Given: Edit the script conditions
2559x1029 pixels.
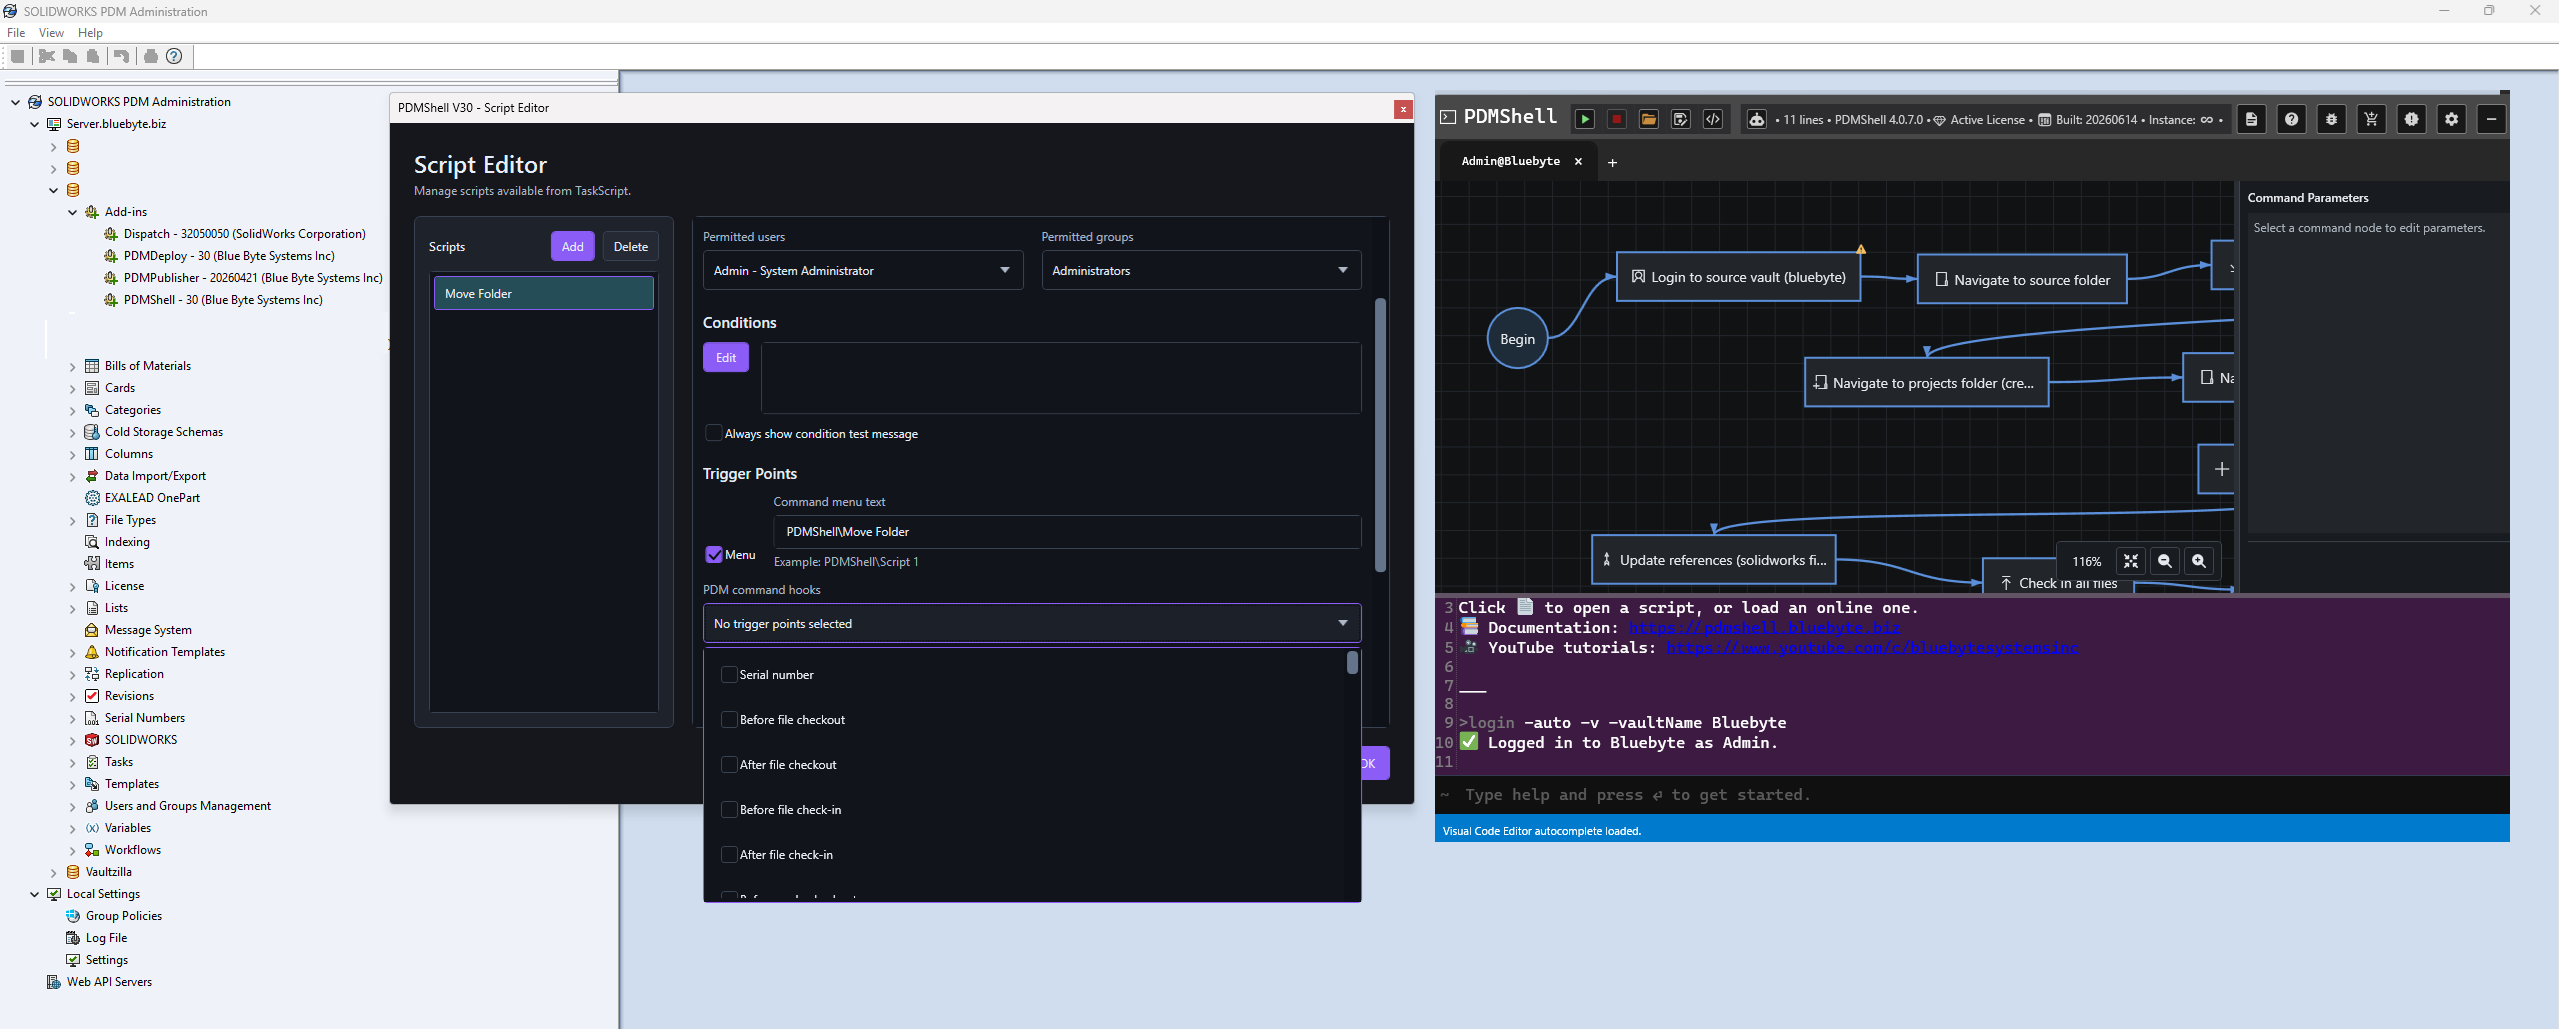Looking at the screenshot, I should pos(726,357).
